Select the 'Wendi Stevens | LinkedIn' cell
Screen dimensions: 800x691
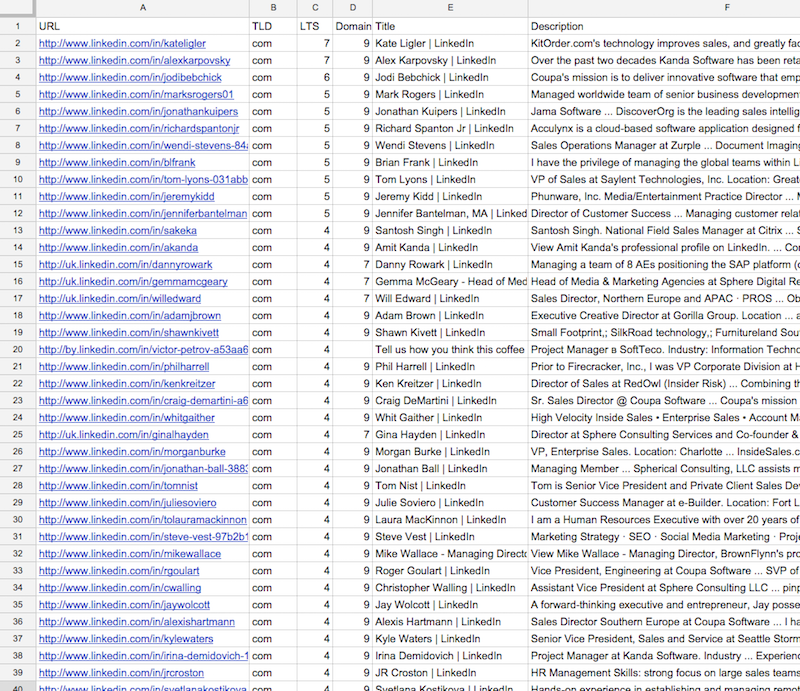[x=451, y=145]
